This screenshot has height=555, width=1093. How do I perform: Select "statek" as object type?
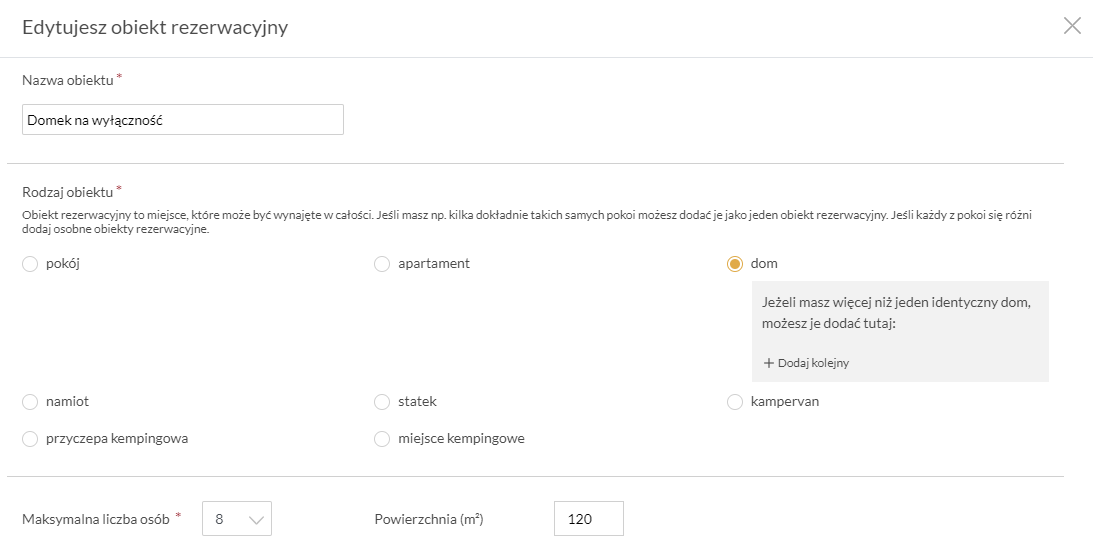[x=382, y=402]
